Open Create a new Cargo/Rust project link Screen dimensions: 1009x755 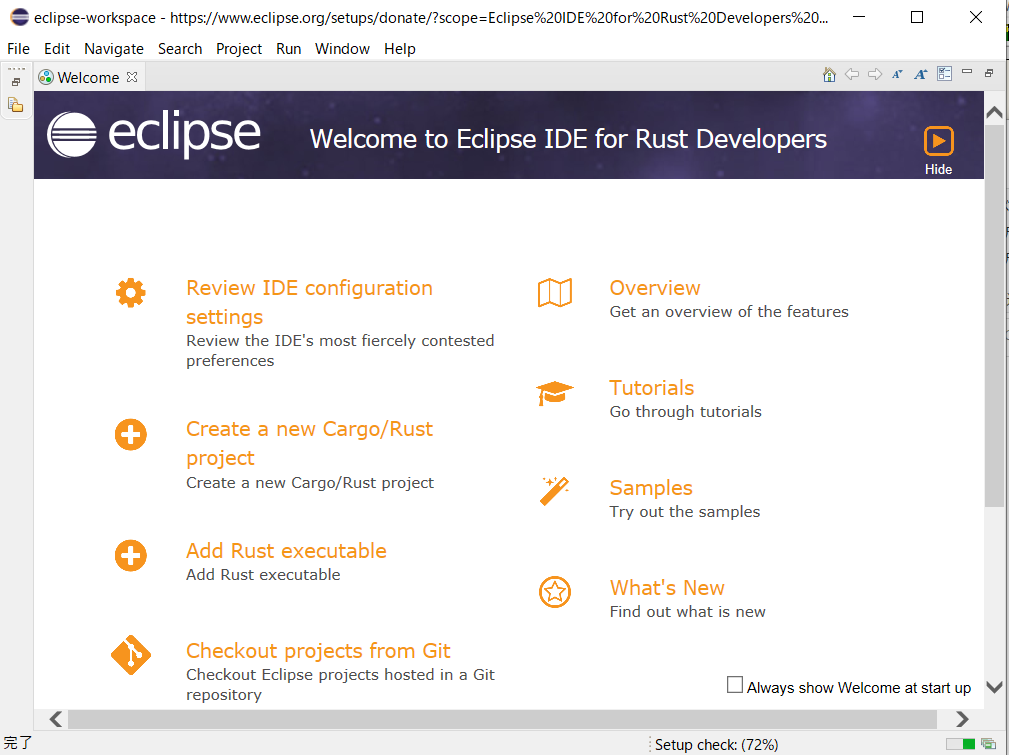pyautogui.click(x=310, y=443)
